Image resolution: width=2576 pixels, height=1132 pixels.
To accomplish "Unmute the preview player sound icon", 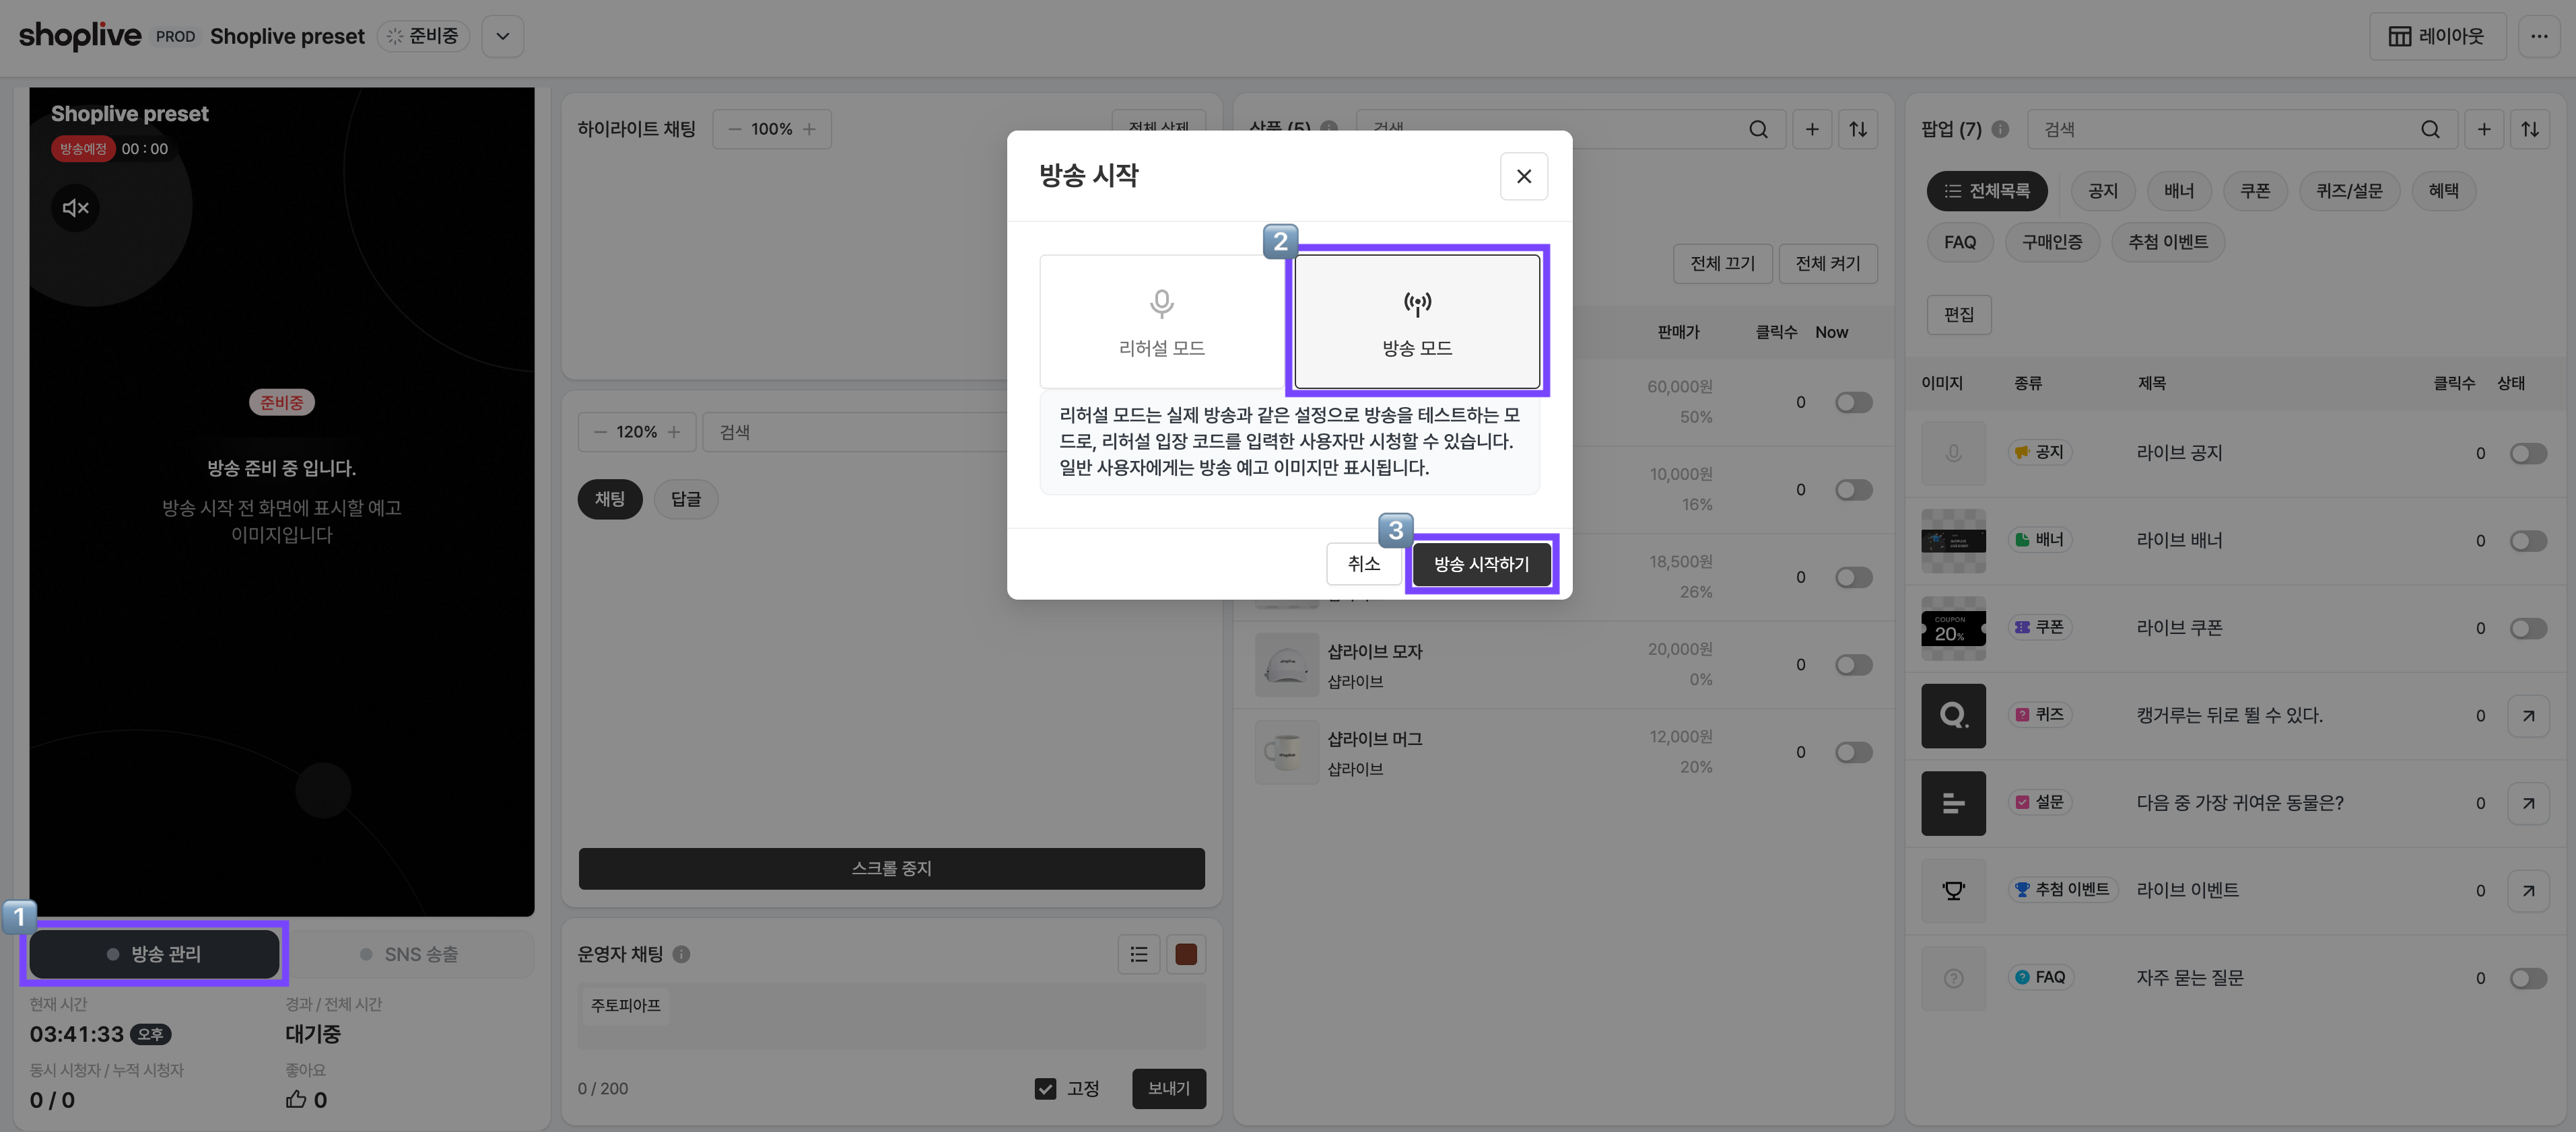I will pyautogui.click(x=76, y=208).
